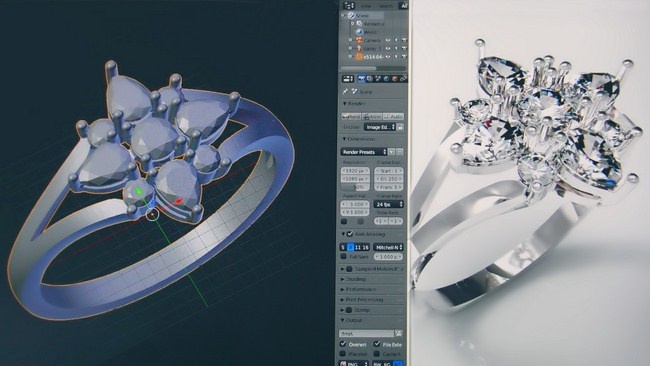Open the World properties globe tab icon
650x366 pixels.
(386, 79)
